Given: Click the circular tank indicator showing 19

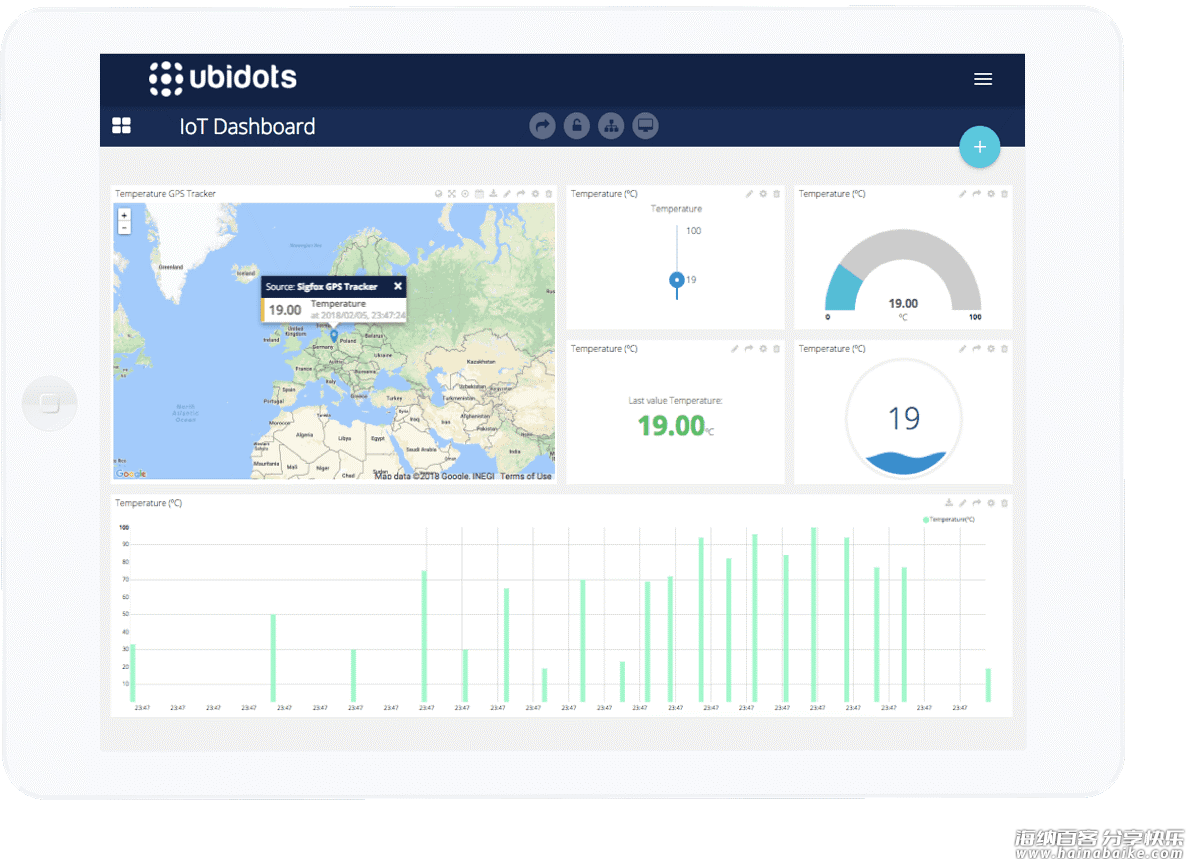Looking at the screenshot, I should click(x=904, y=418).
